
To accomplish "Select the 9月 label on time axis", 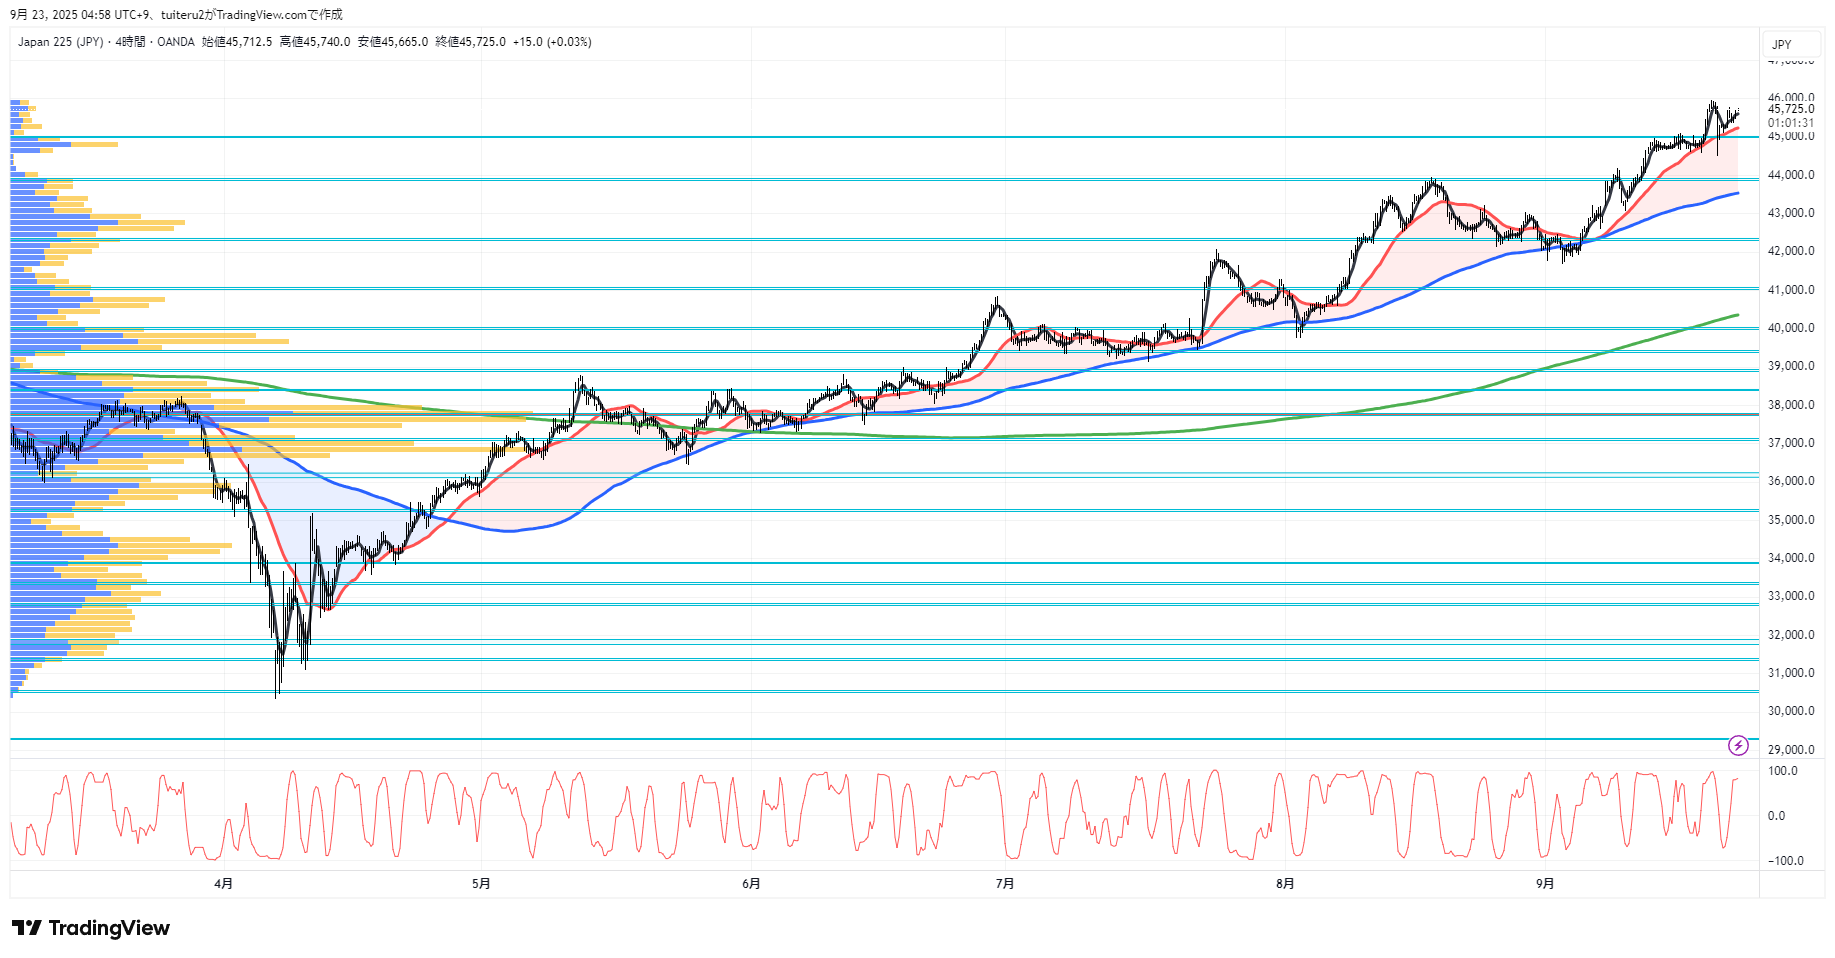I will (x=1545, y=883).
